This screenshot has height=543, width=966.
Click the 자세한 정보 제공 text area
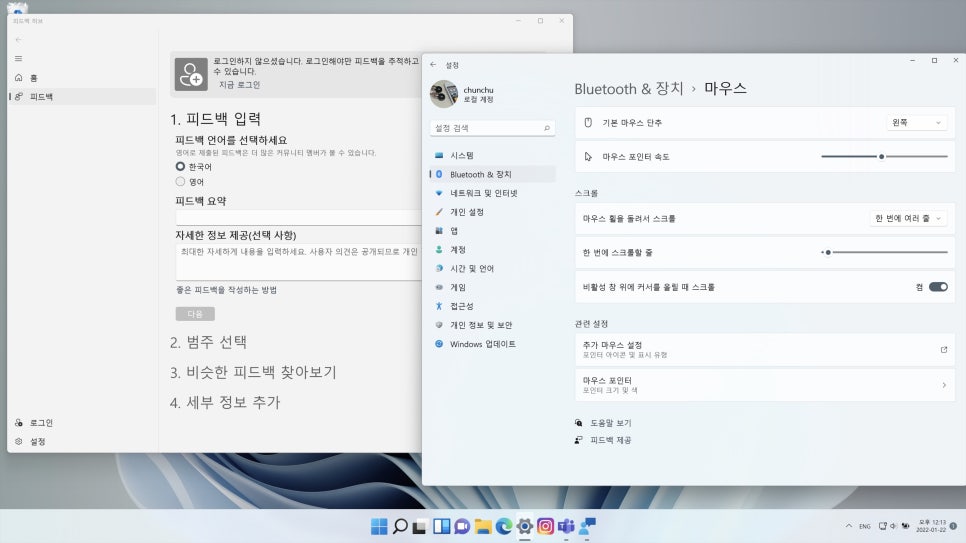[299, 262]
